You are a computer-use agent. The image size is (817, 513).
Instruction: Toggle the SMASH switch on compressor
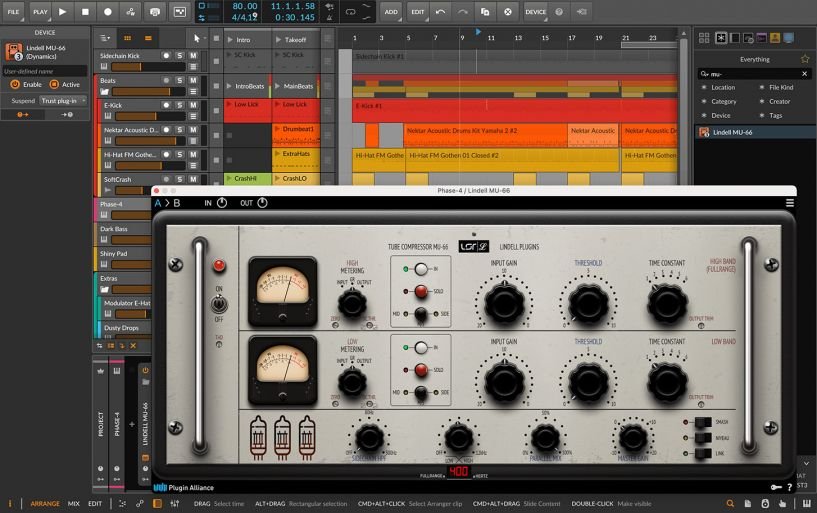(701, 423)
